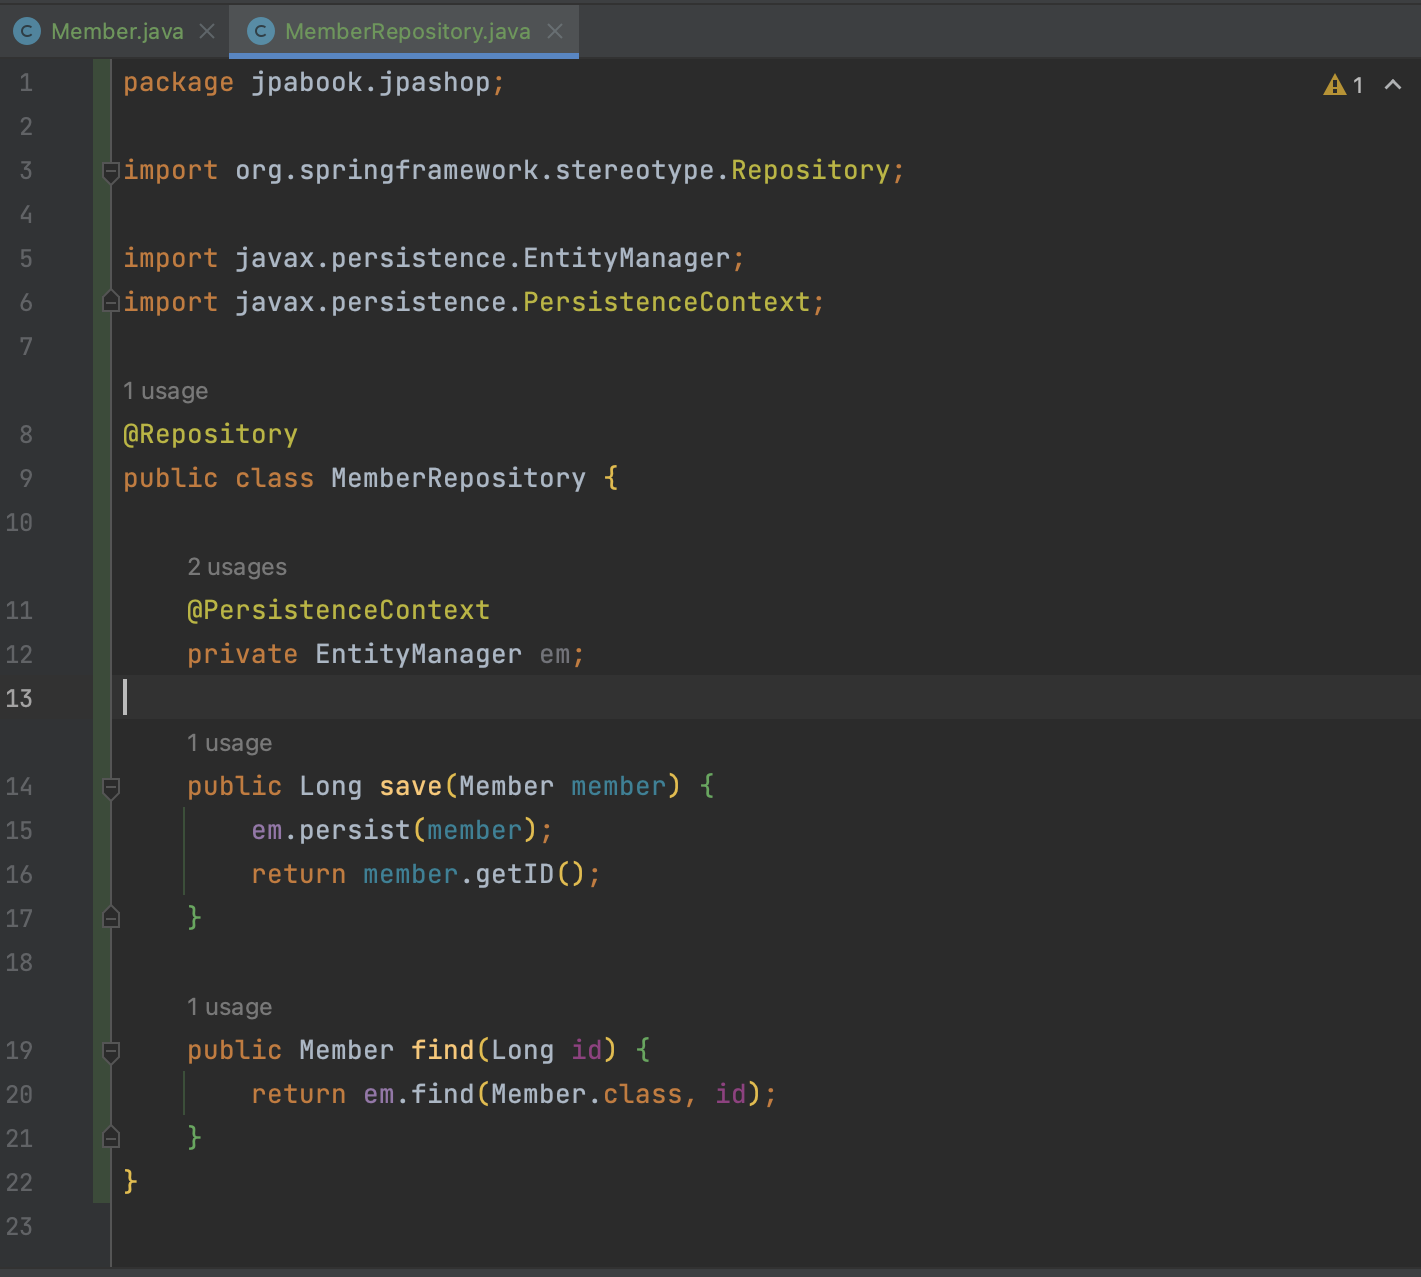Screen dimensions: 1421x1277
Task: Click the closing brace on line 22
Action: pos(130,1182)
